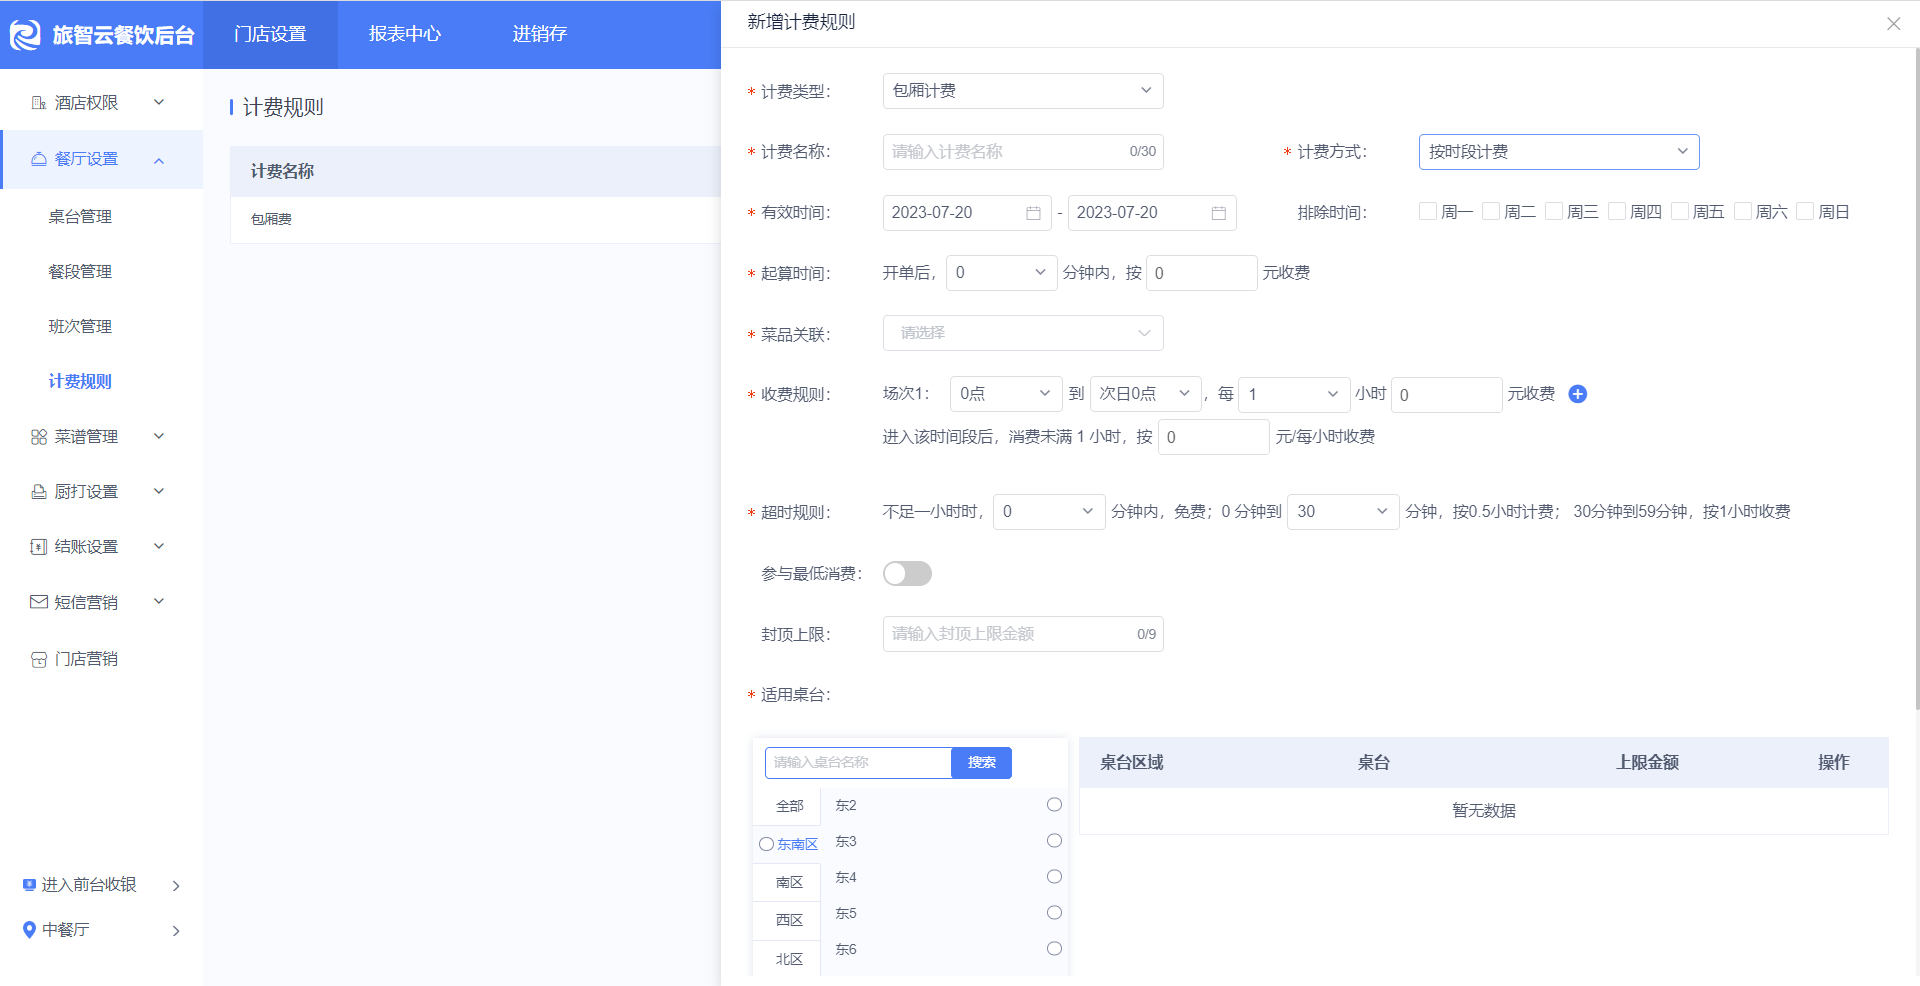Screen dimensions: 1920x986
Task: Check the 周一 exclusion checkbox
Action: (1427, 211)
